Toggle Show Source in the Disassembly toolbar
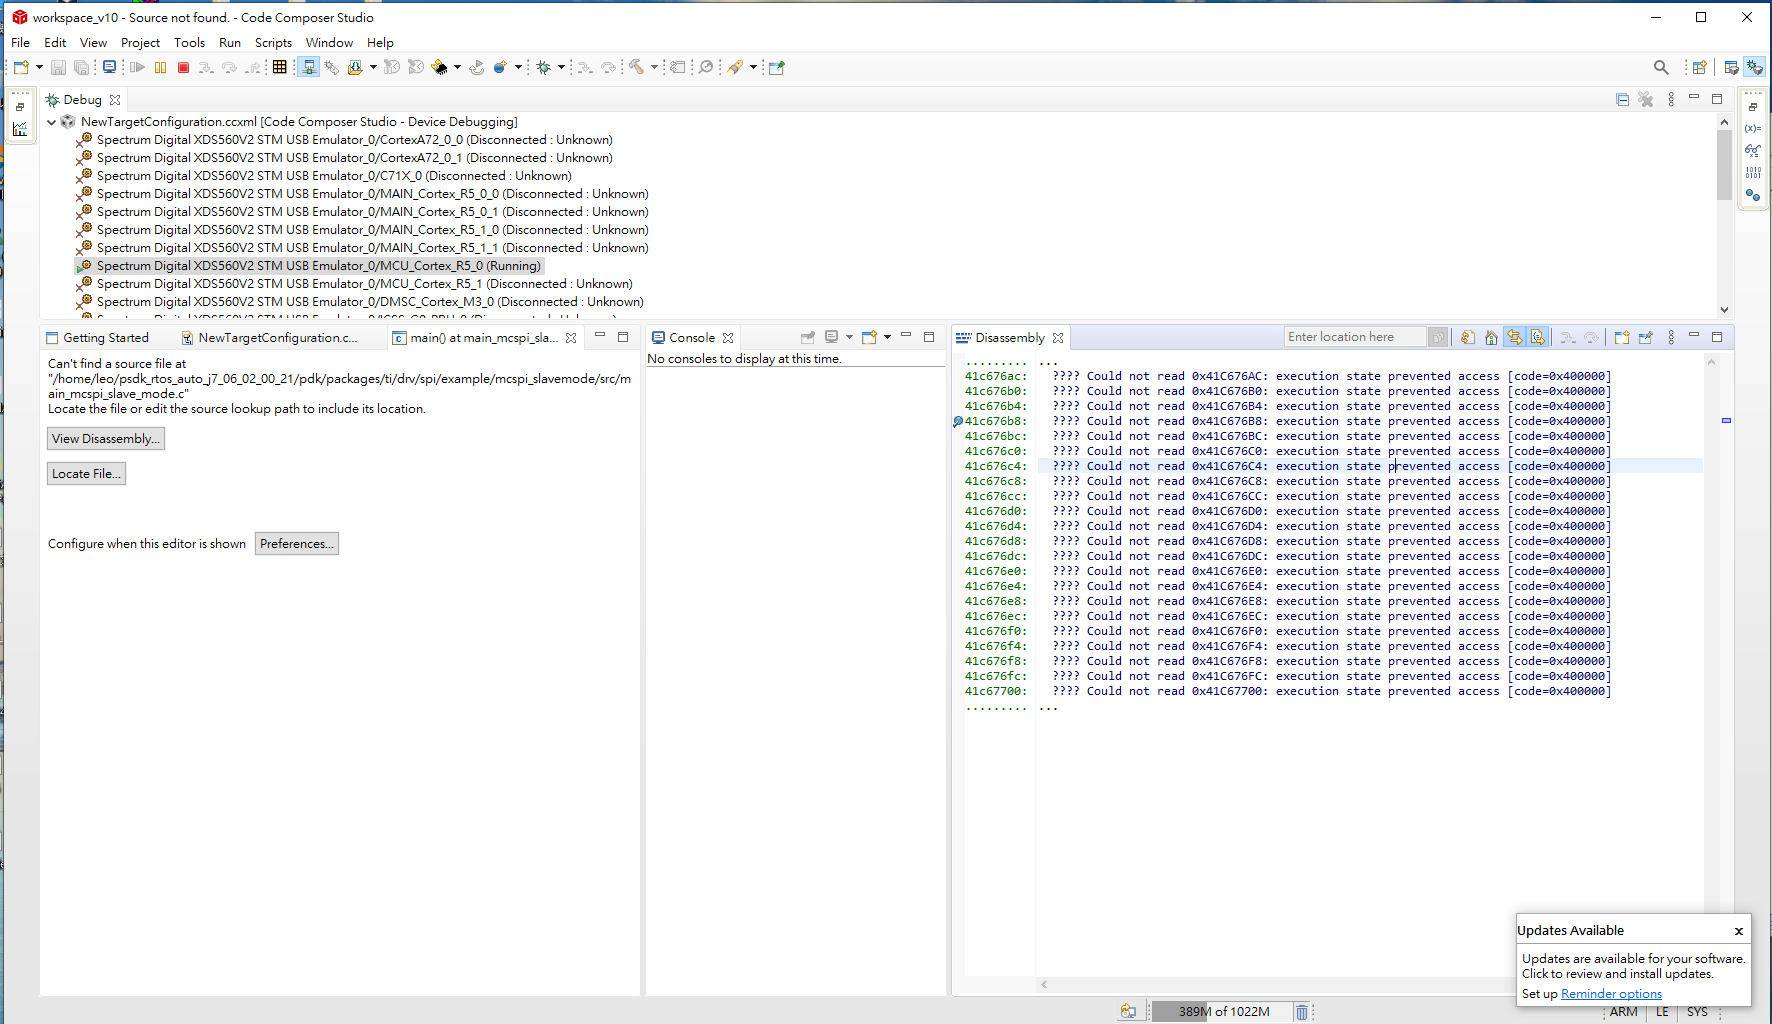This screenshot has width=1772, height=1024. pos(1538,337)
